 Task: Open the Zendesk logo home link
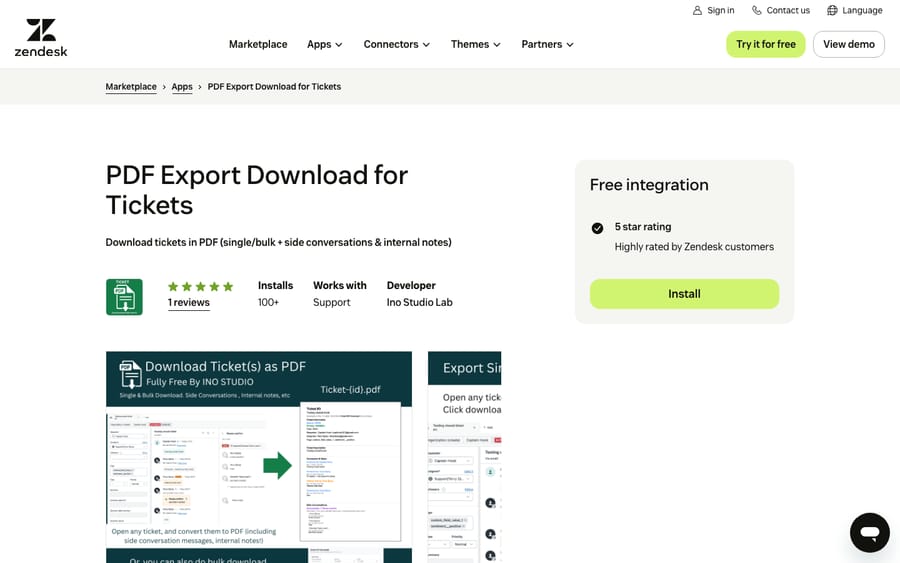pos(41,38)
